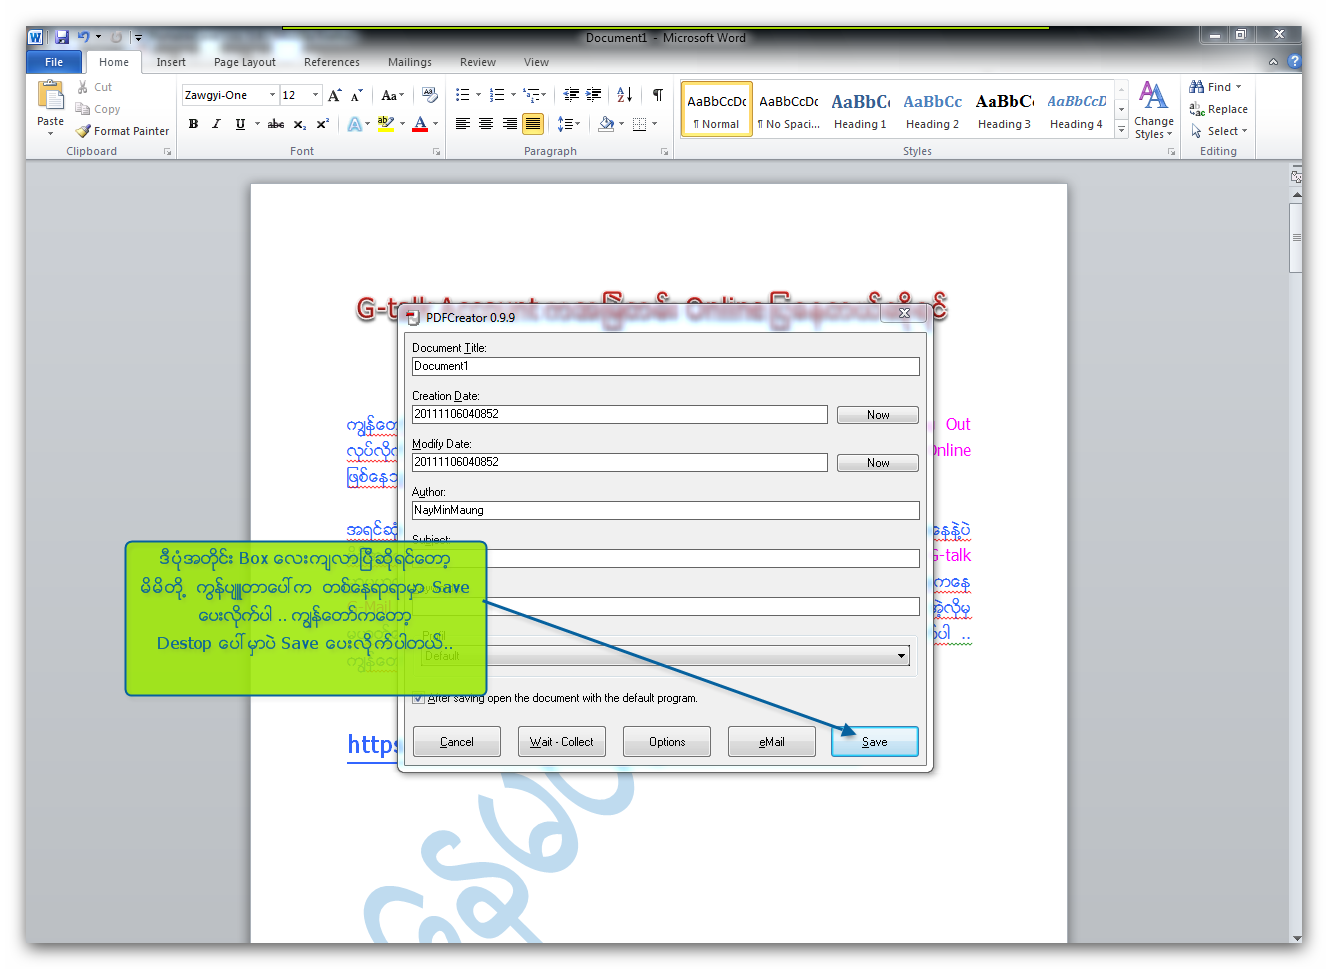Click Now beside Modify Date

tap(878, 463)
